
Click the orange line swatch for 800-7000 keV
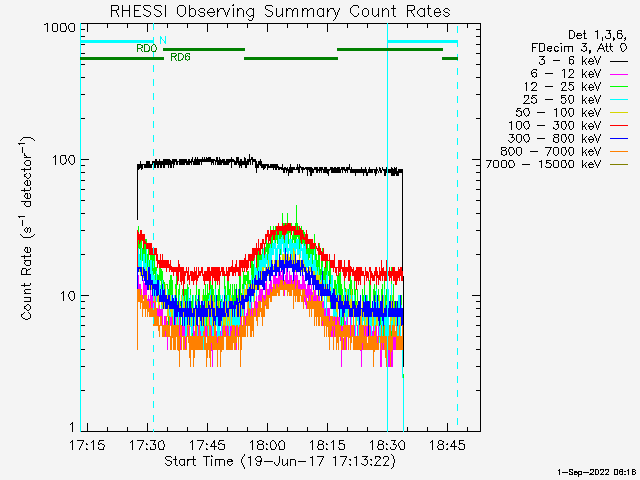pyautogui.click(x=619, y=152)
